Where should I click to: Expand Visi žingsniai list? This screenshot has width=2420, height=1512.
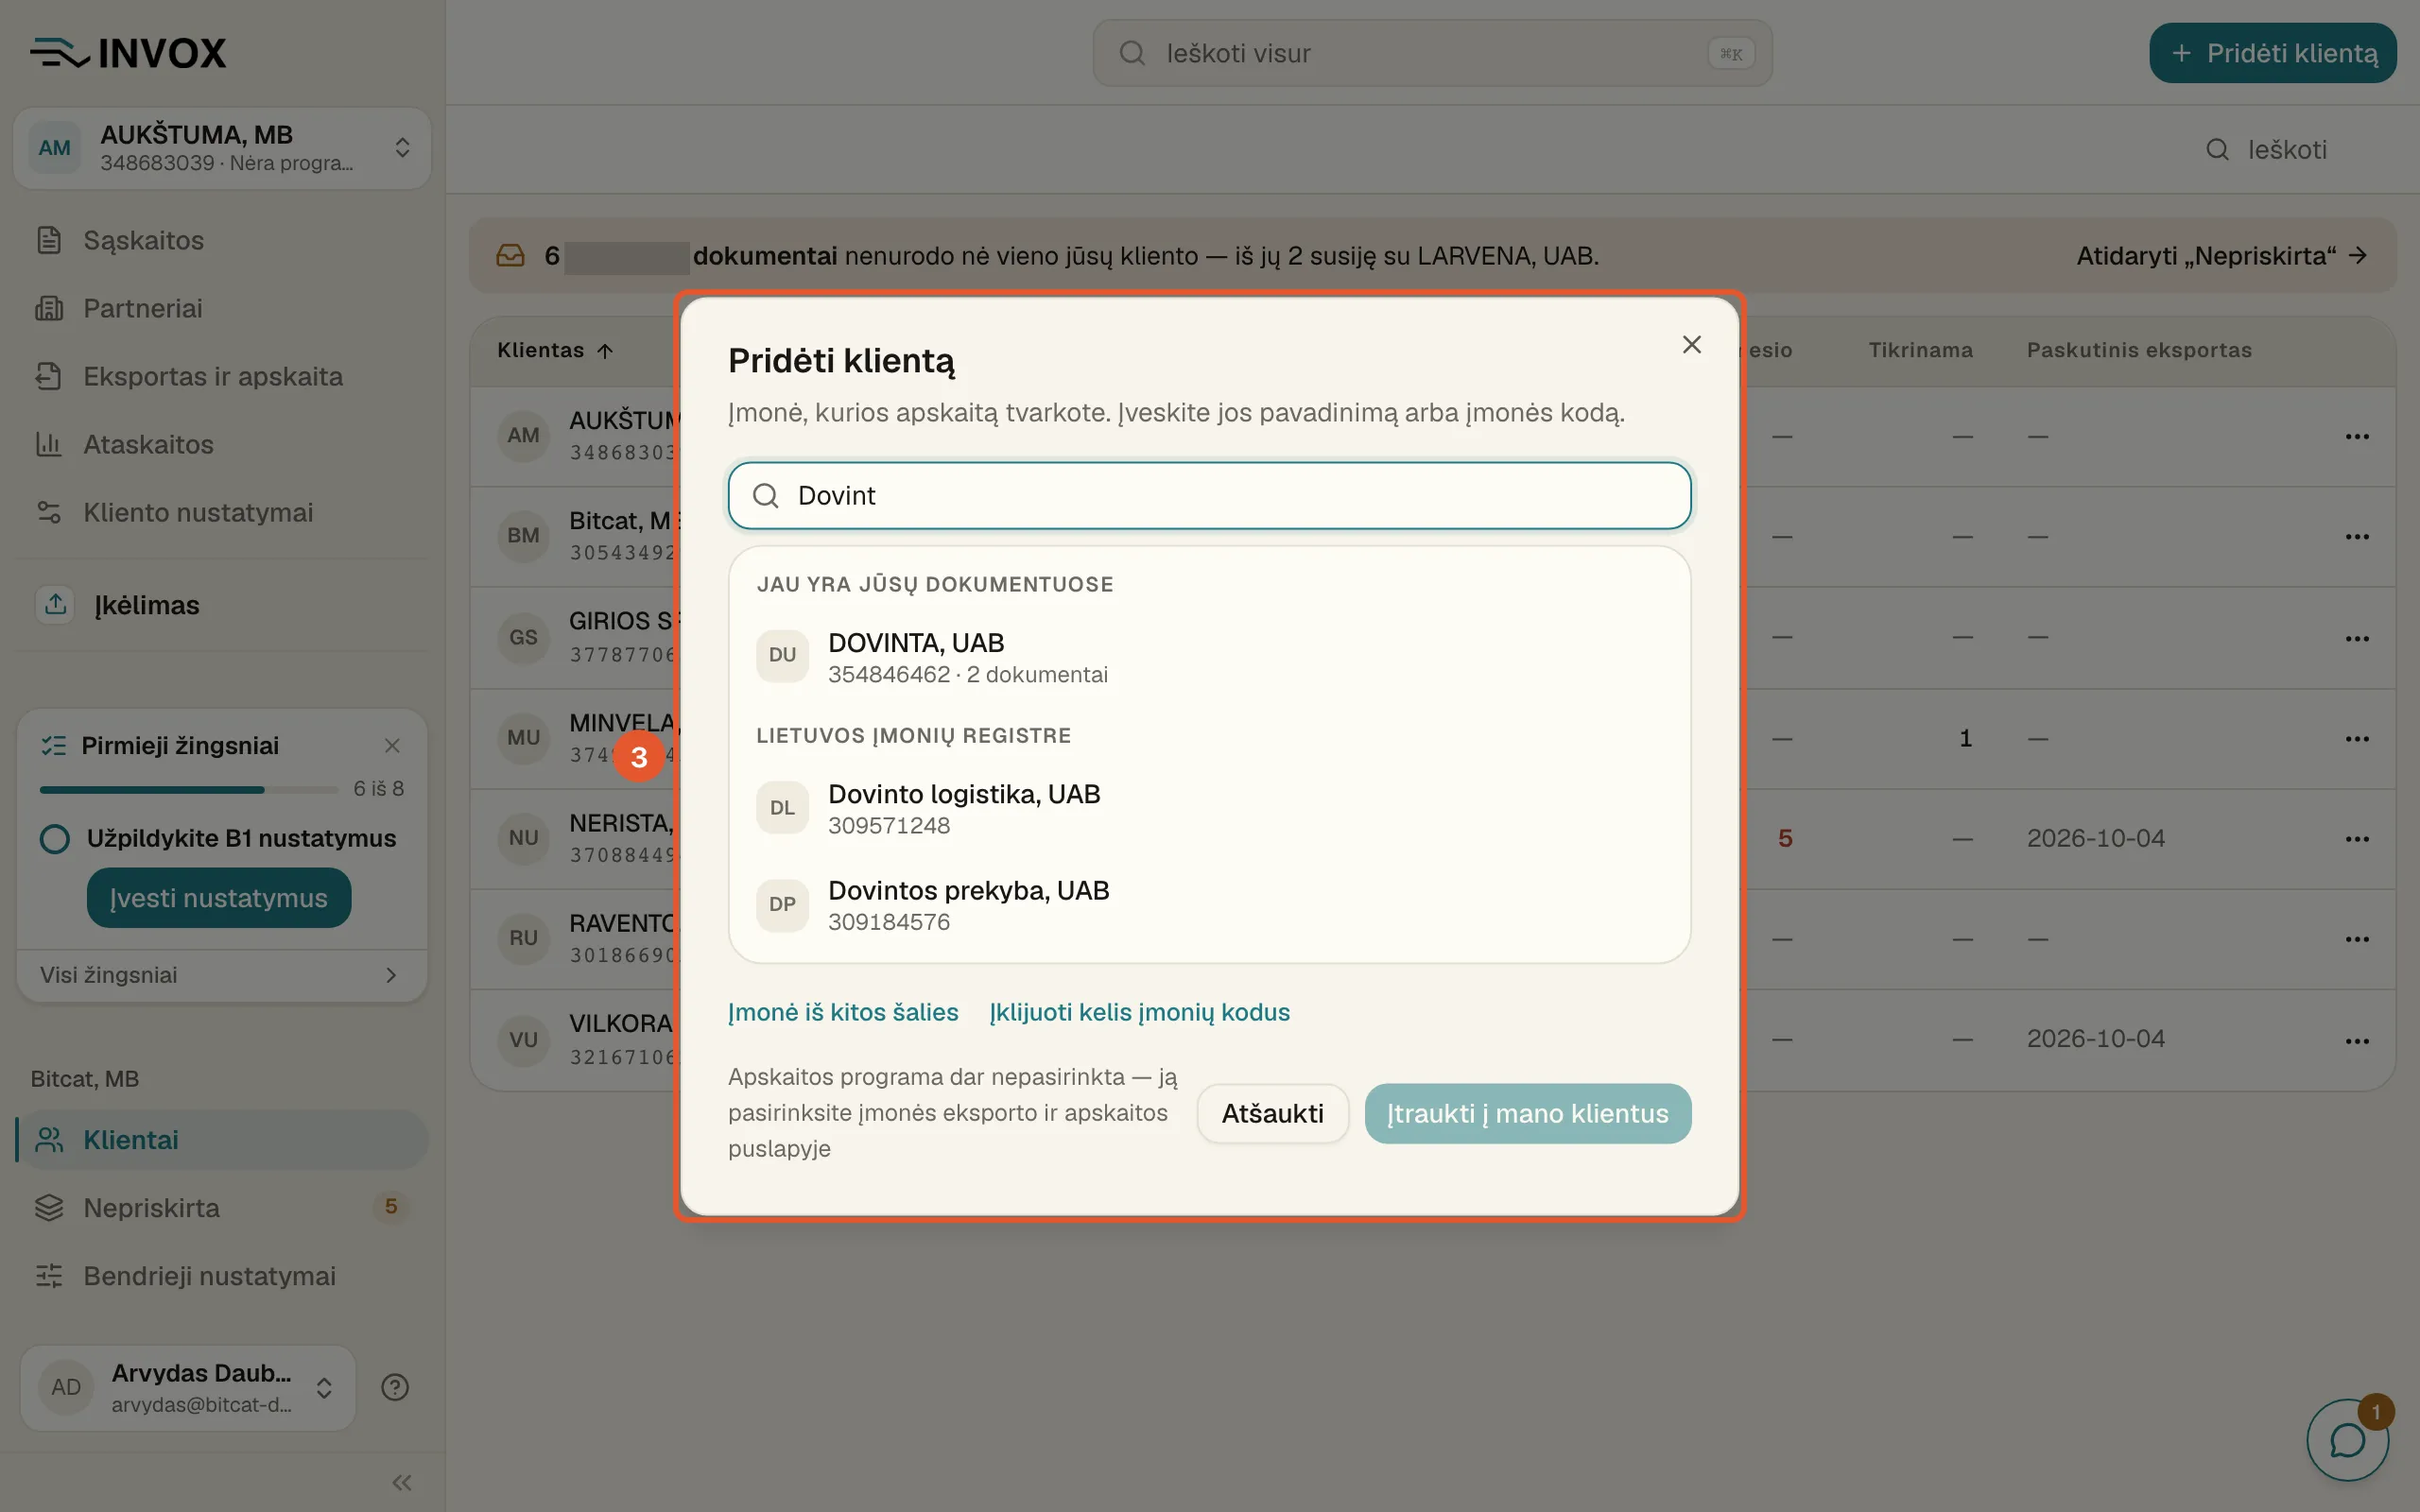(221, 975)
